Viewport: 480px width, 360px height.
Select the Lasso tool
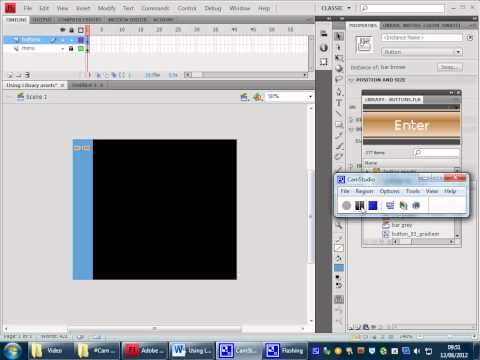(339, 79)
